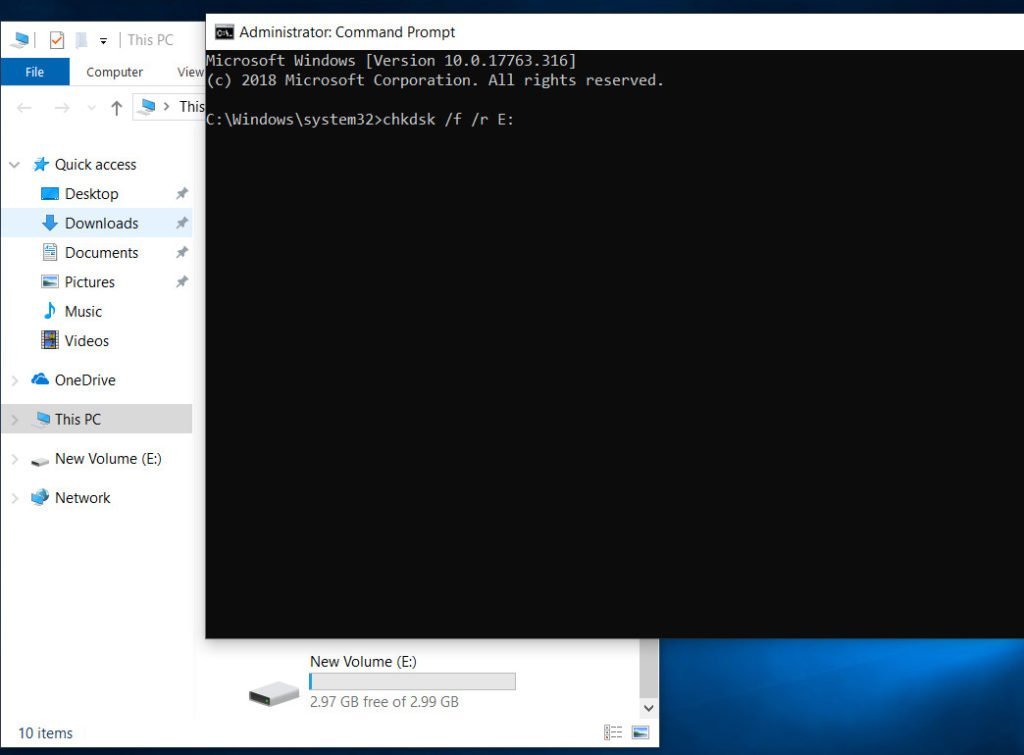Click the Command Prompt title bar icon
The image size is (1024, 755).
[225, 32]
